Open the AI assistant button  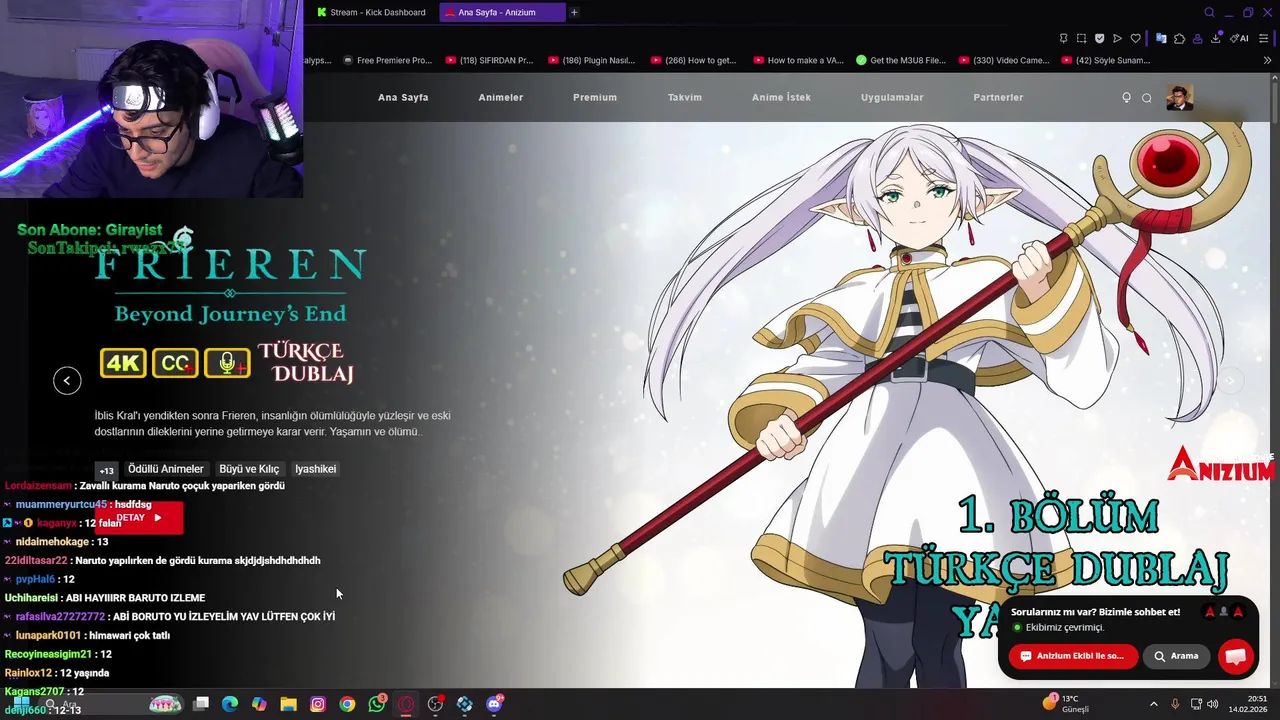point(1239,38)
